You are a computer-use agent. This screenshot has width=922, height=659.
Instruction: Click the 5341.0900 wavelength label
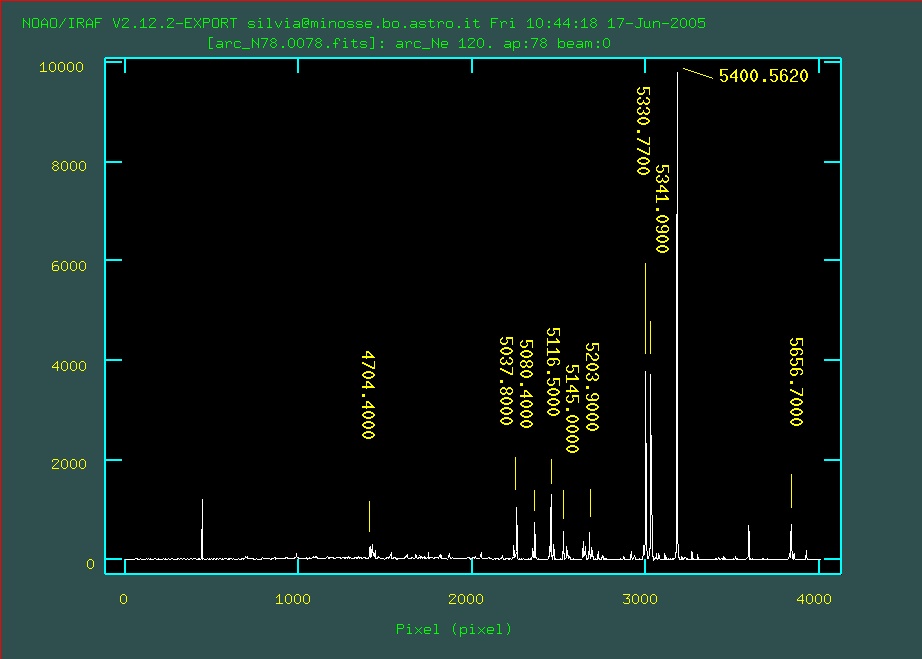pos(661,208)
